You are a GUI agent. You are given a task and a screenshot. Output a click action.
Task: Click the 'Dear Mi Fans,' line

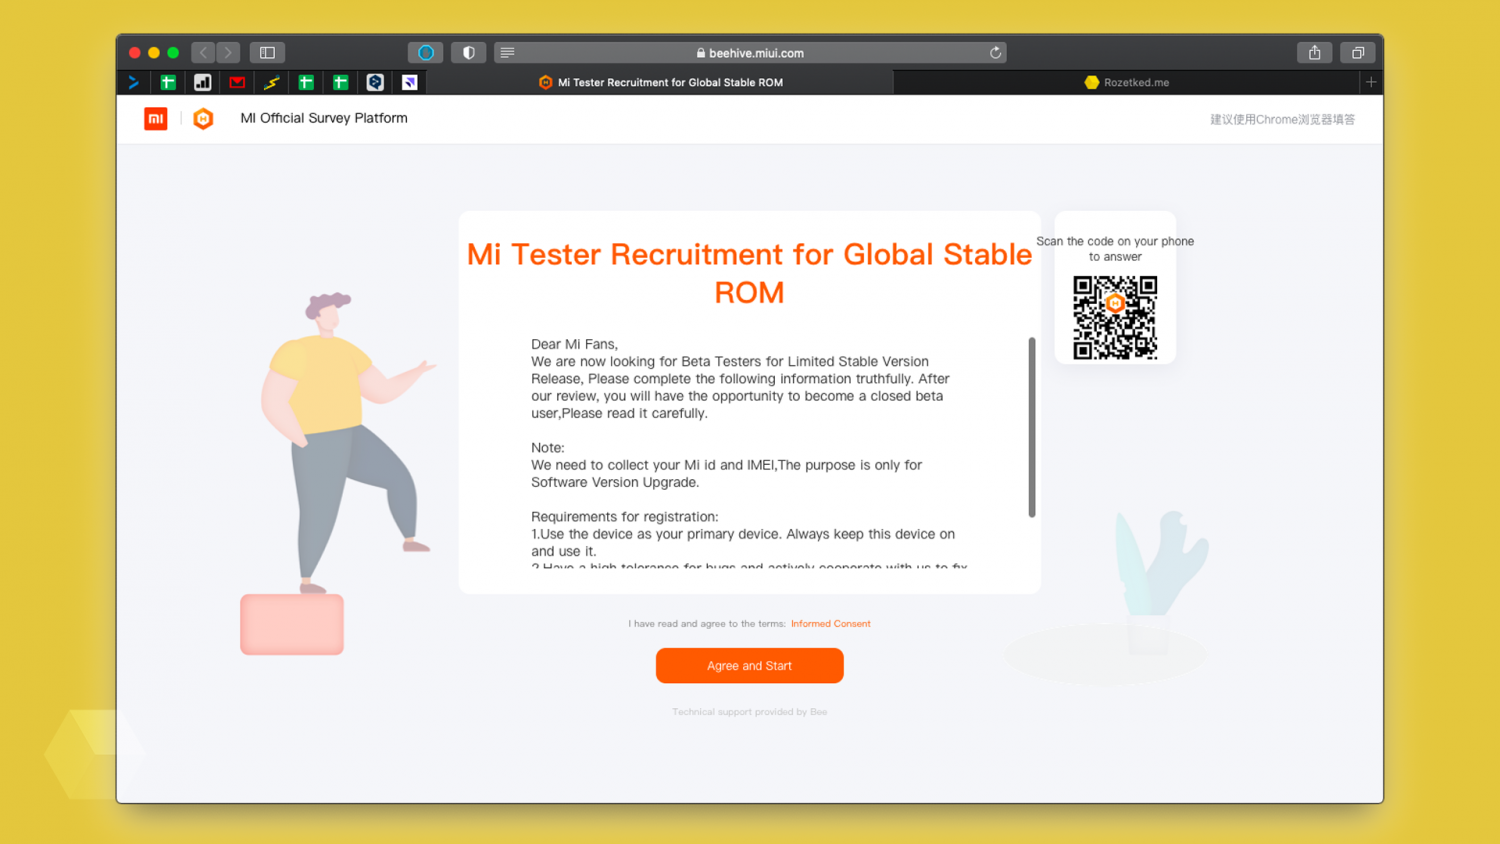pos(574,344)
